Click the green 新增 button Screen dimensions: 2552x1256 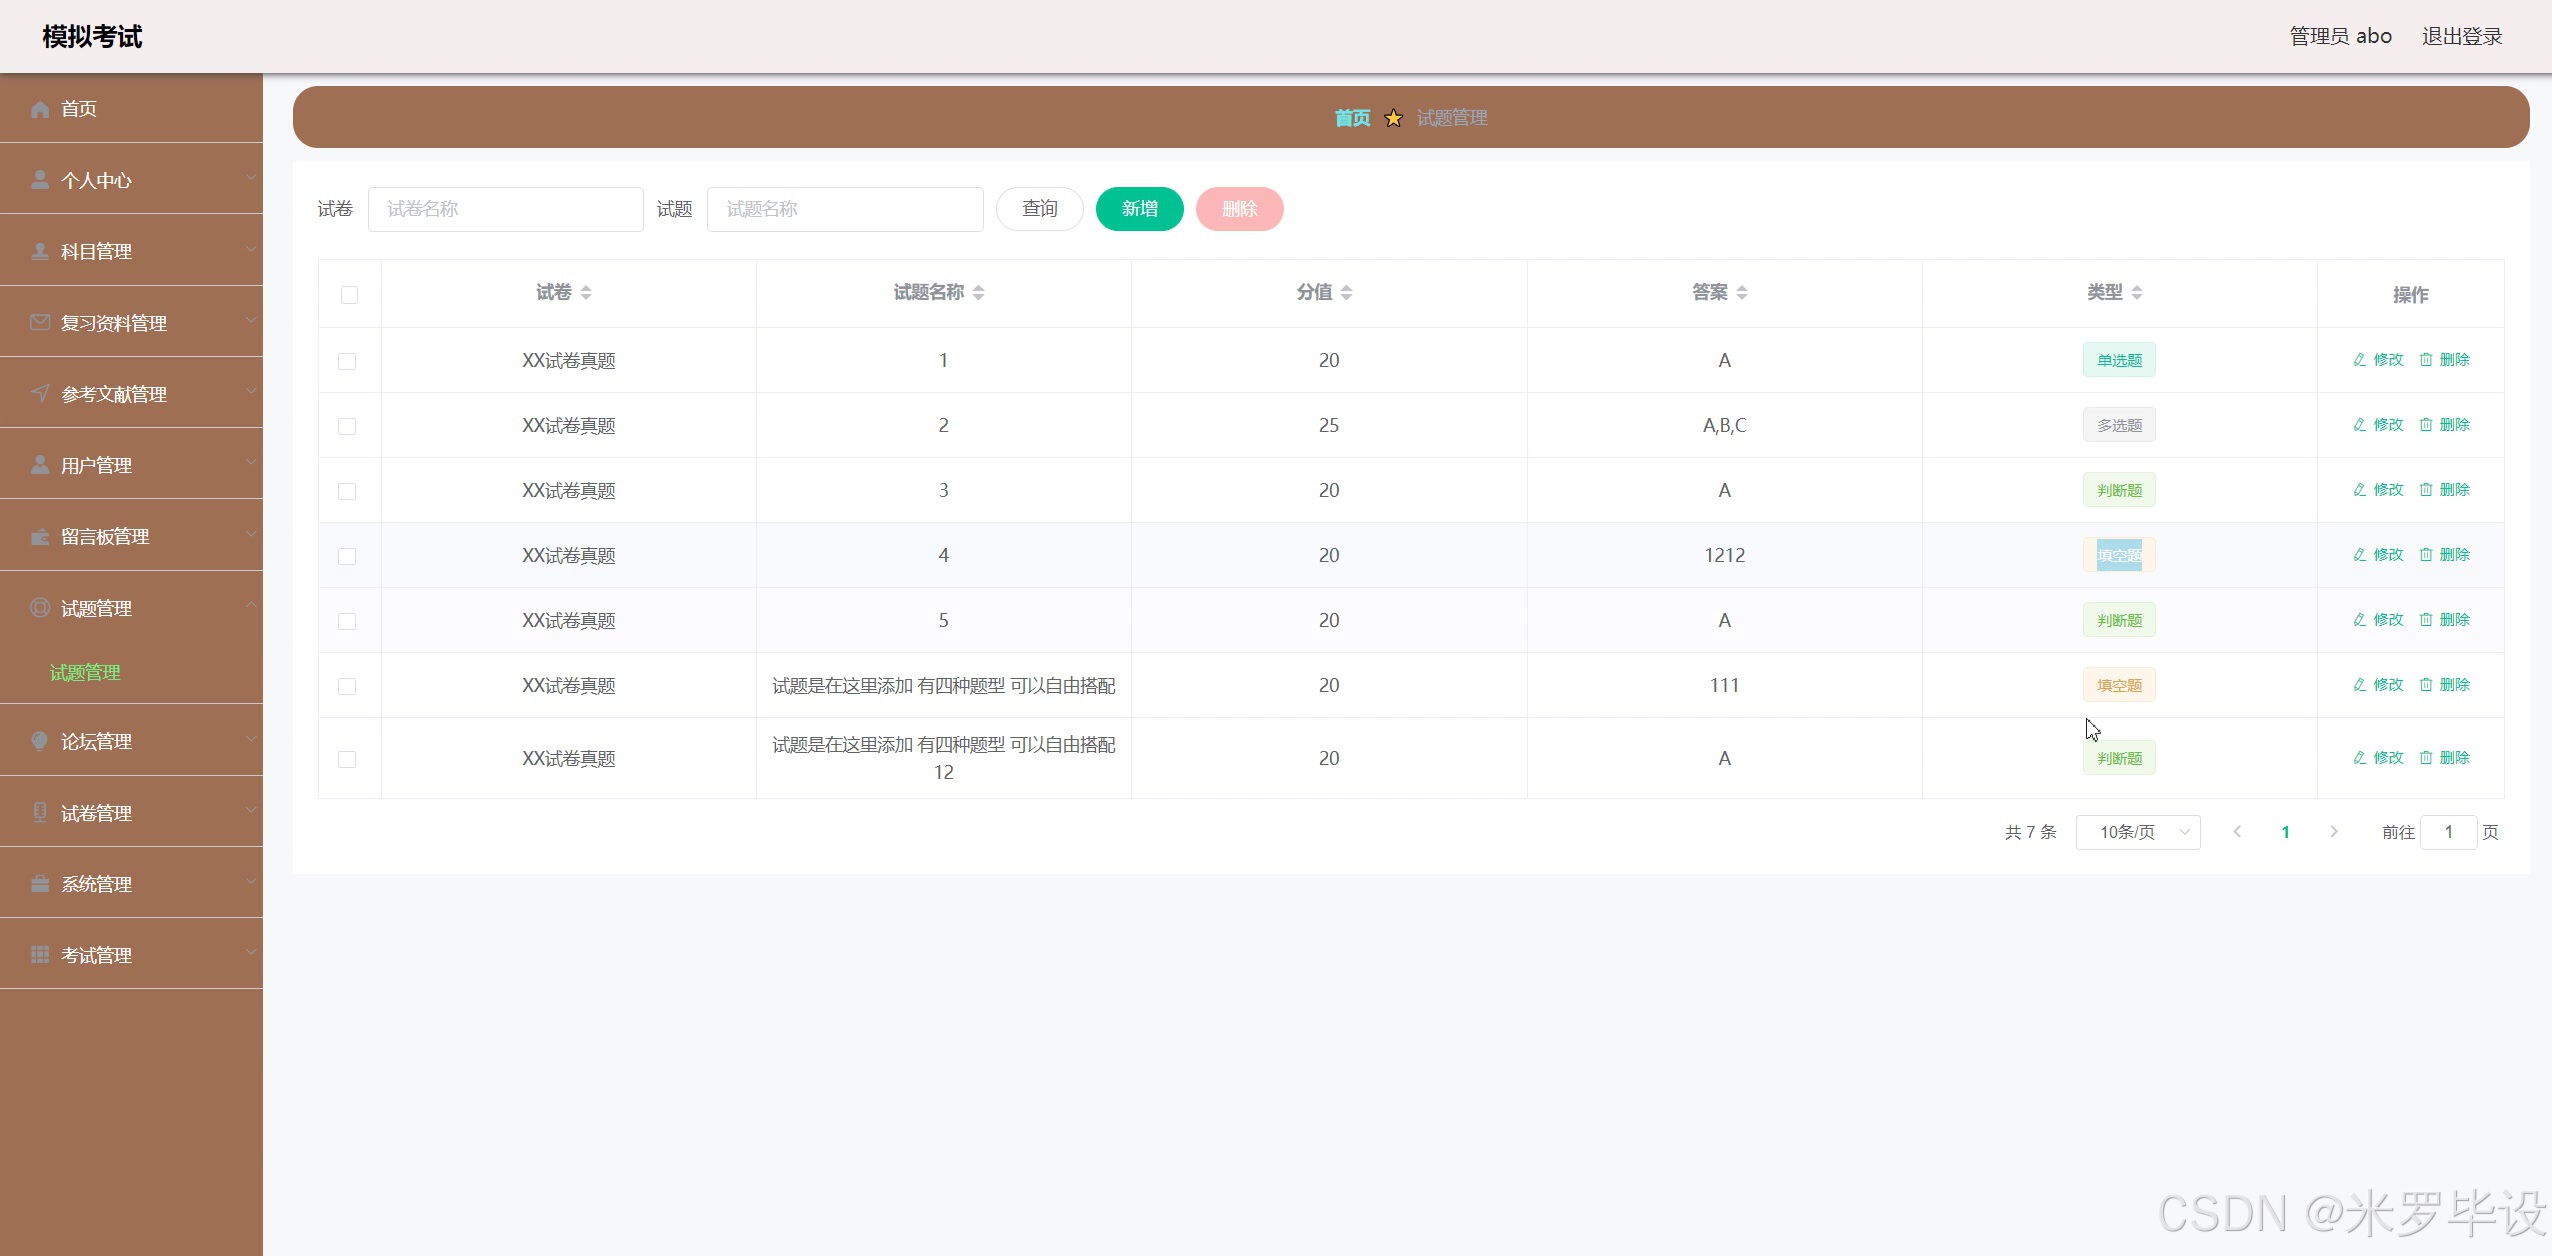pyautogui.click(x=1139, y=209)
